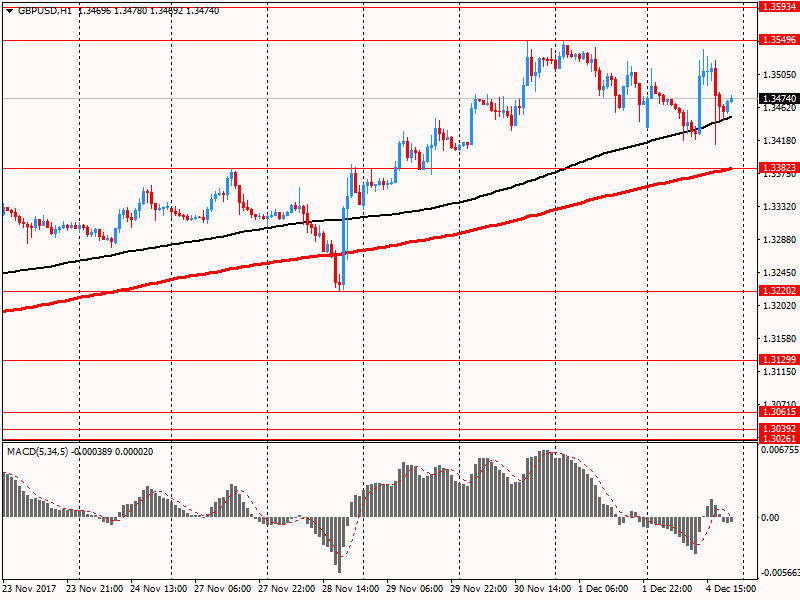Screen dimensions: 800x600
Task: Click the 1.34180 price scale value
Action: pyautogui.click(x=779, y=141)
